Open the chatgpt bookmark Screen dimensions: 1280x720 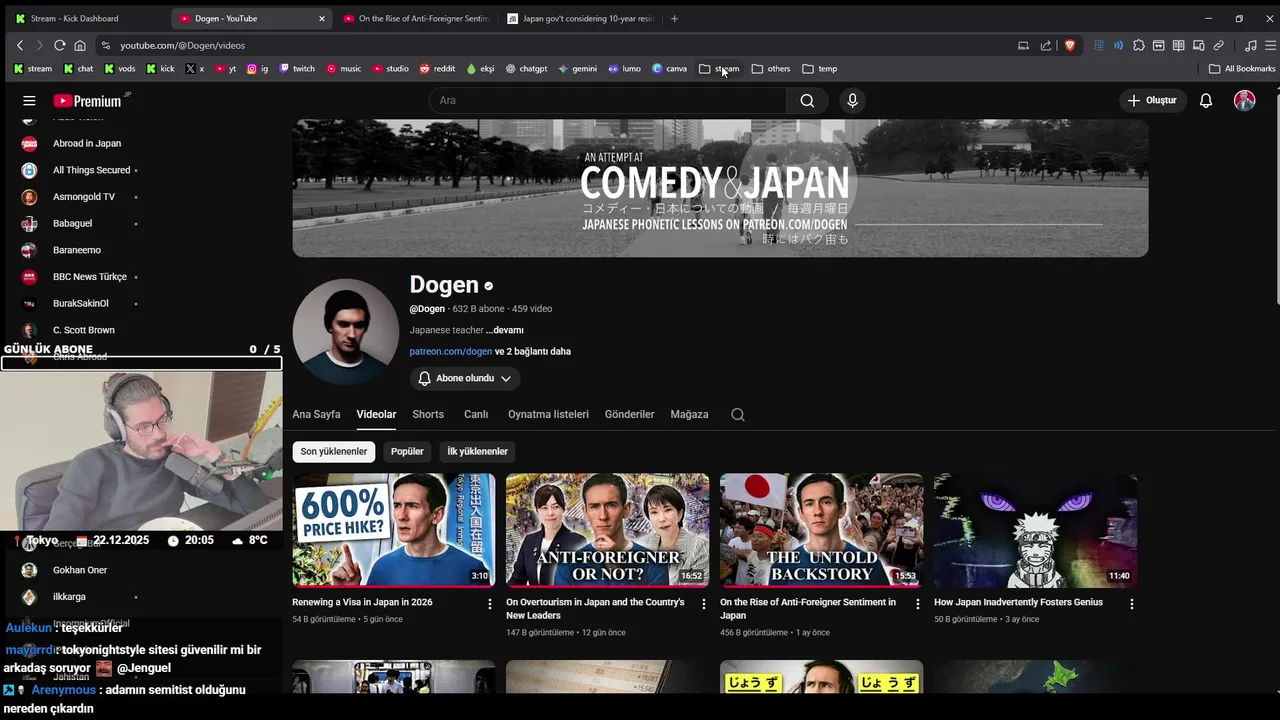point(526,69)
